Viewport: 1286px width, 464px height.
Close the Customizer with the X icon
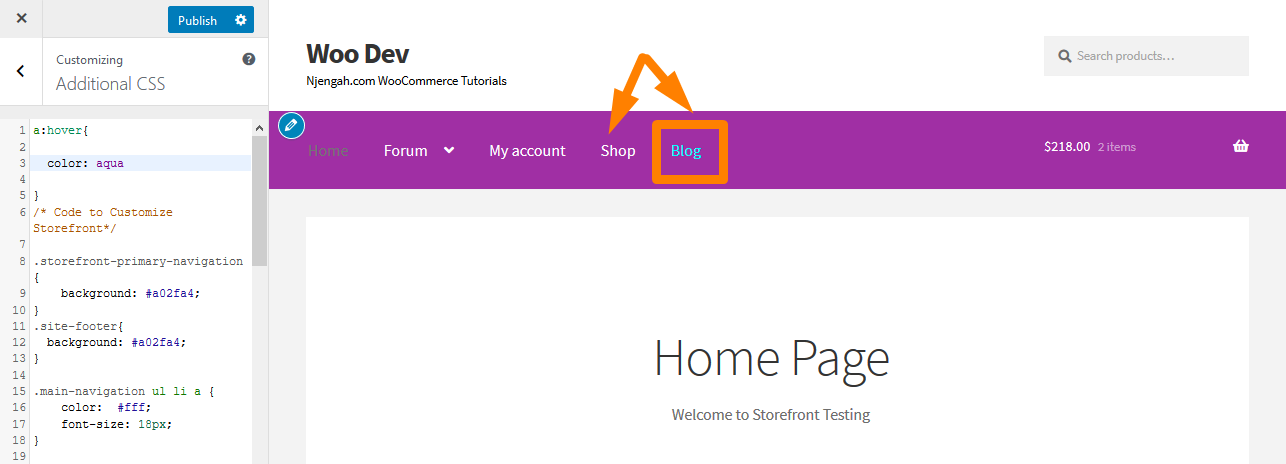point(22,19)
